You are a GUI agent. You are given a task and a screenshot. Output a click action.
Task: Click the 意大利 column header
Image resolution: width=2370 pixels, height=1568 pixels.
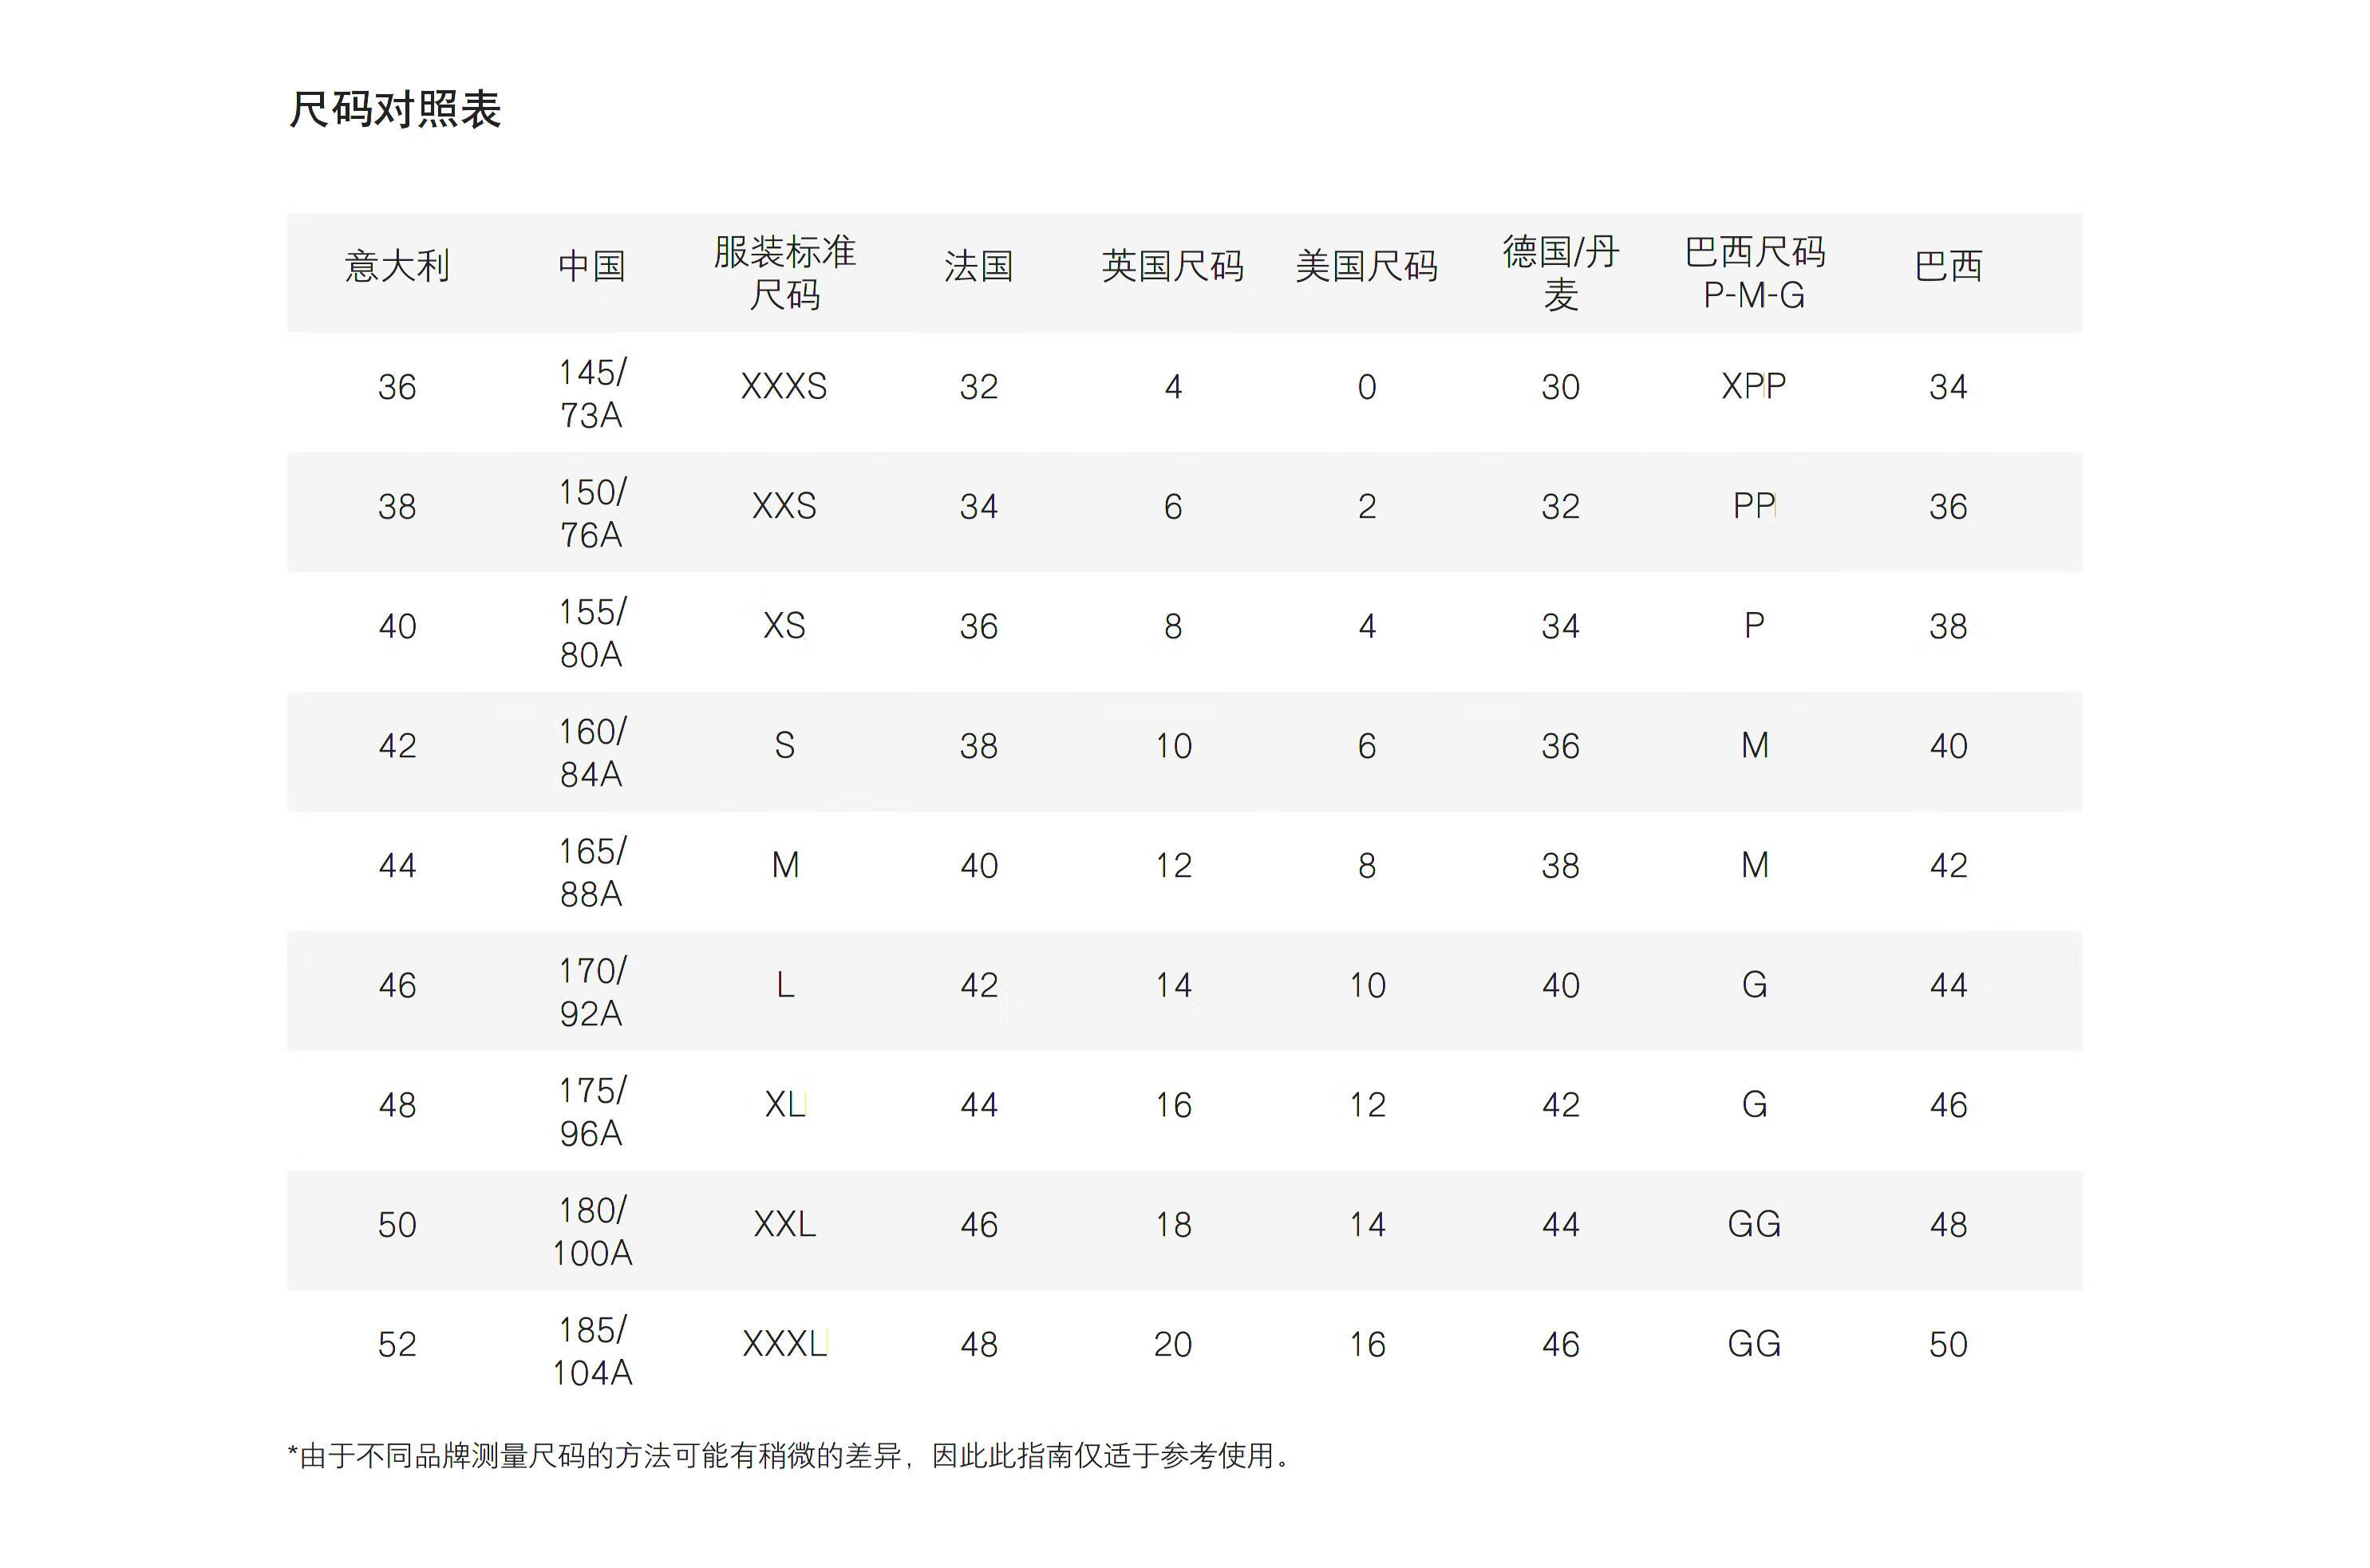(397, 266)
